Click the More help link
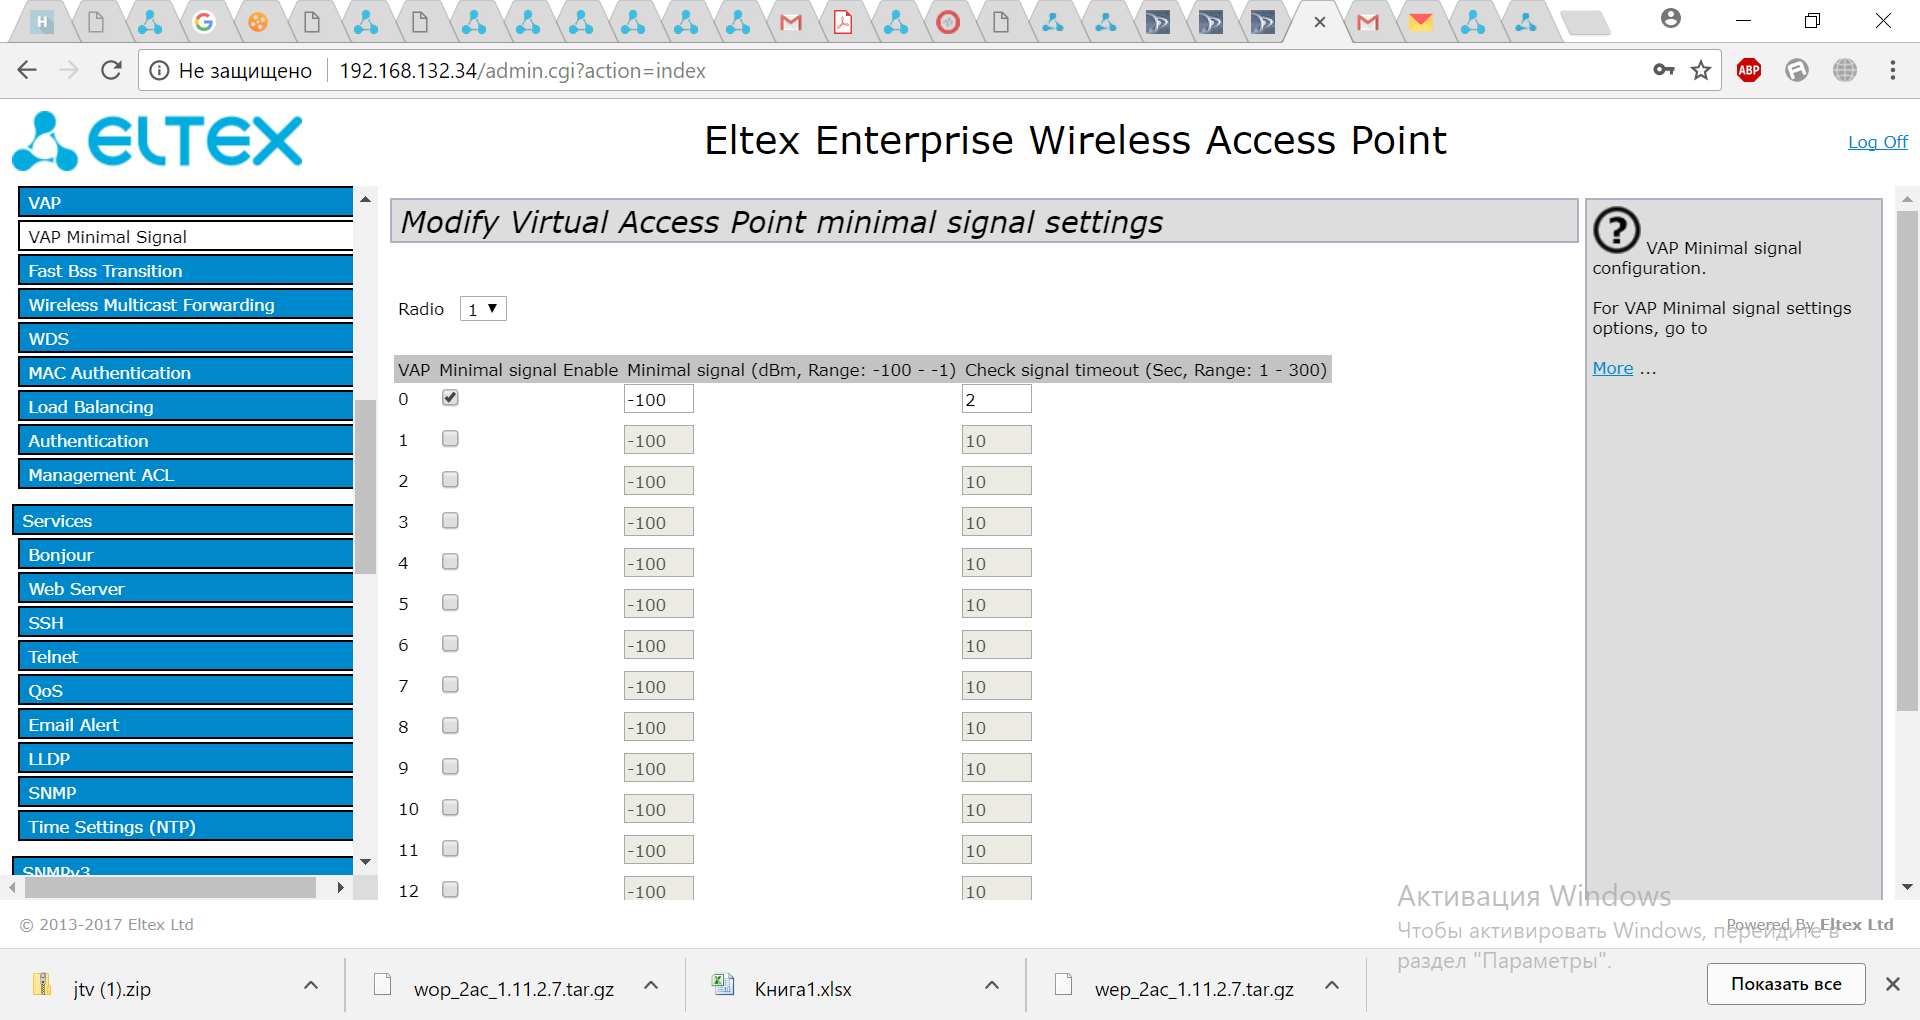 [1612, 368]
